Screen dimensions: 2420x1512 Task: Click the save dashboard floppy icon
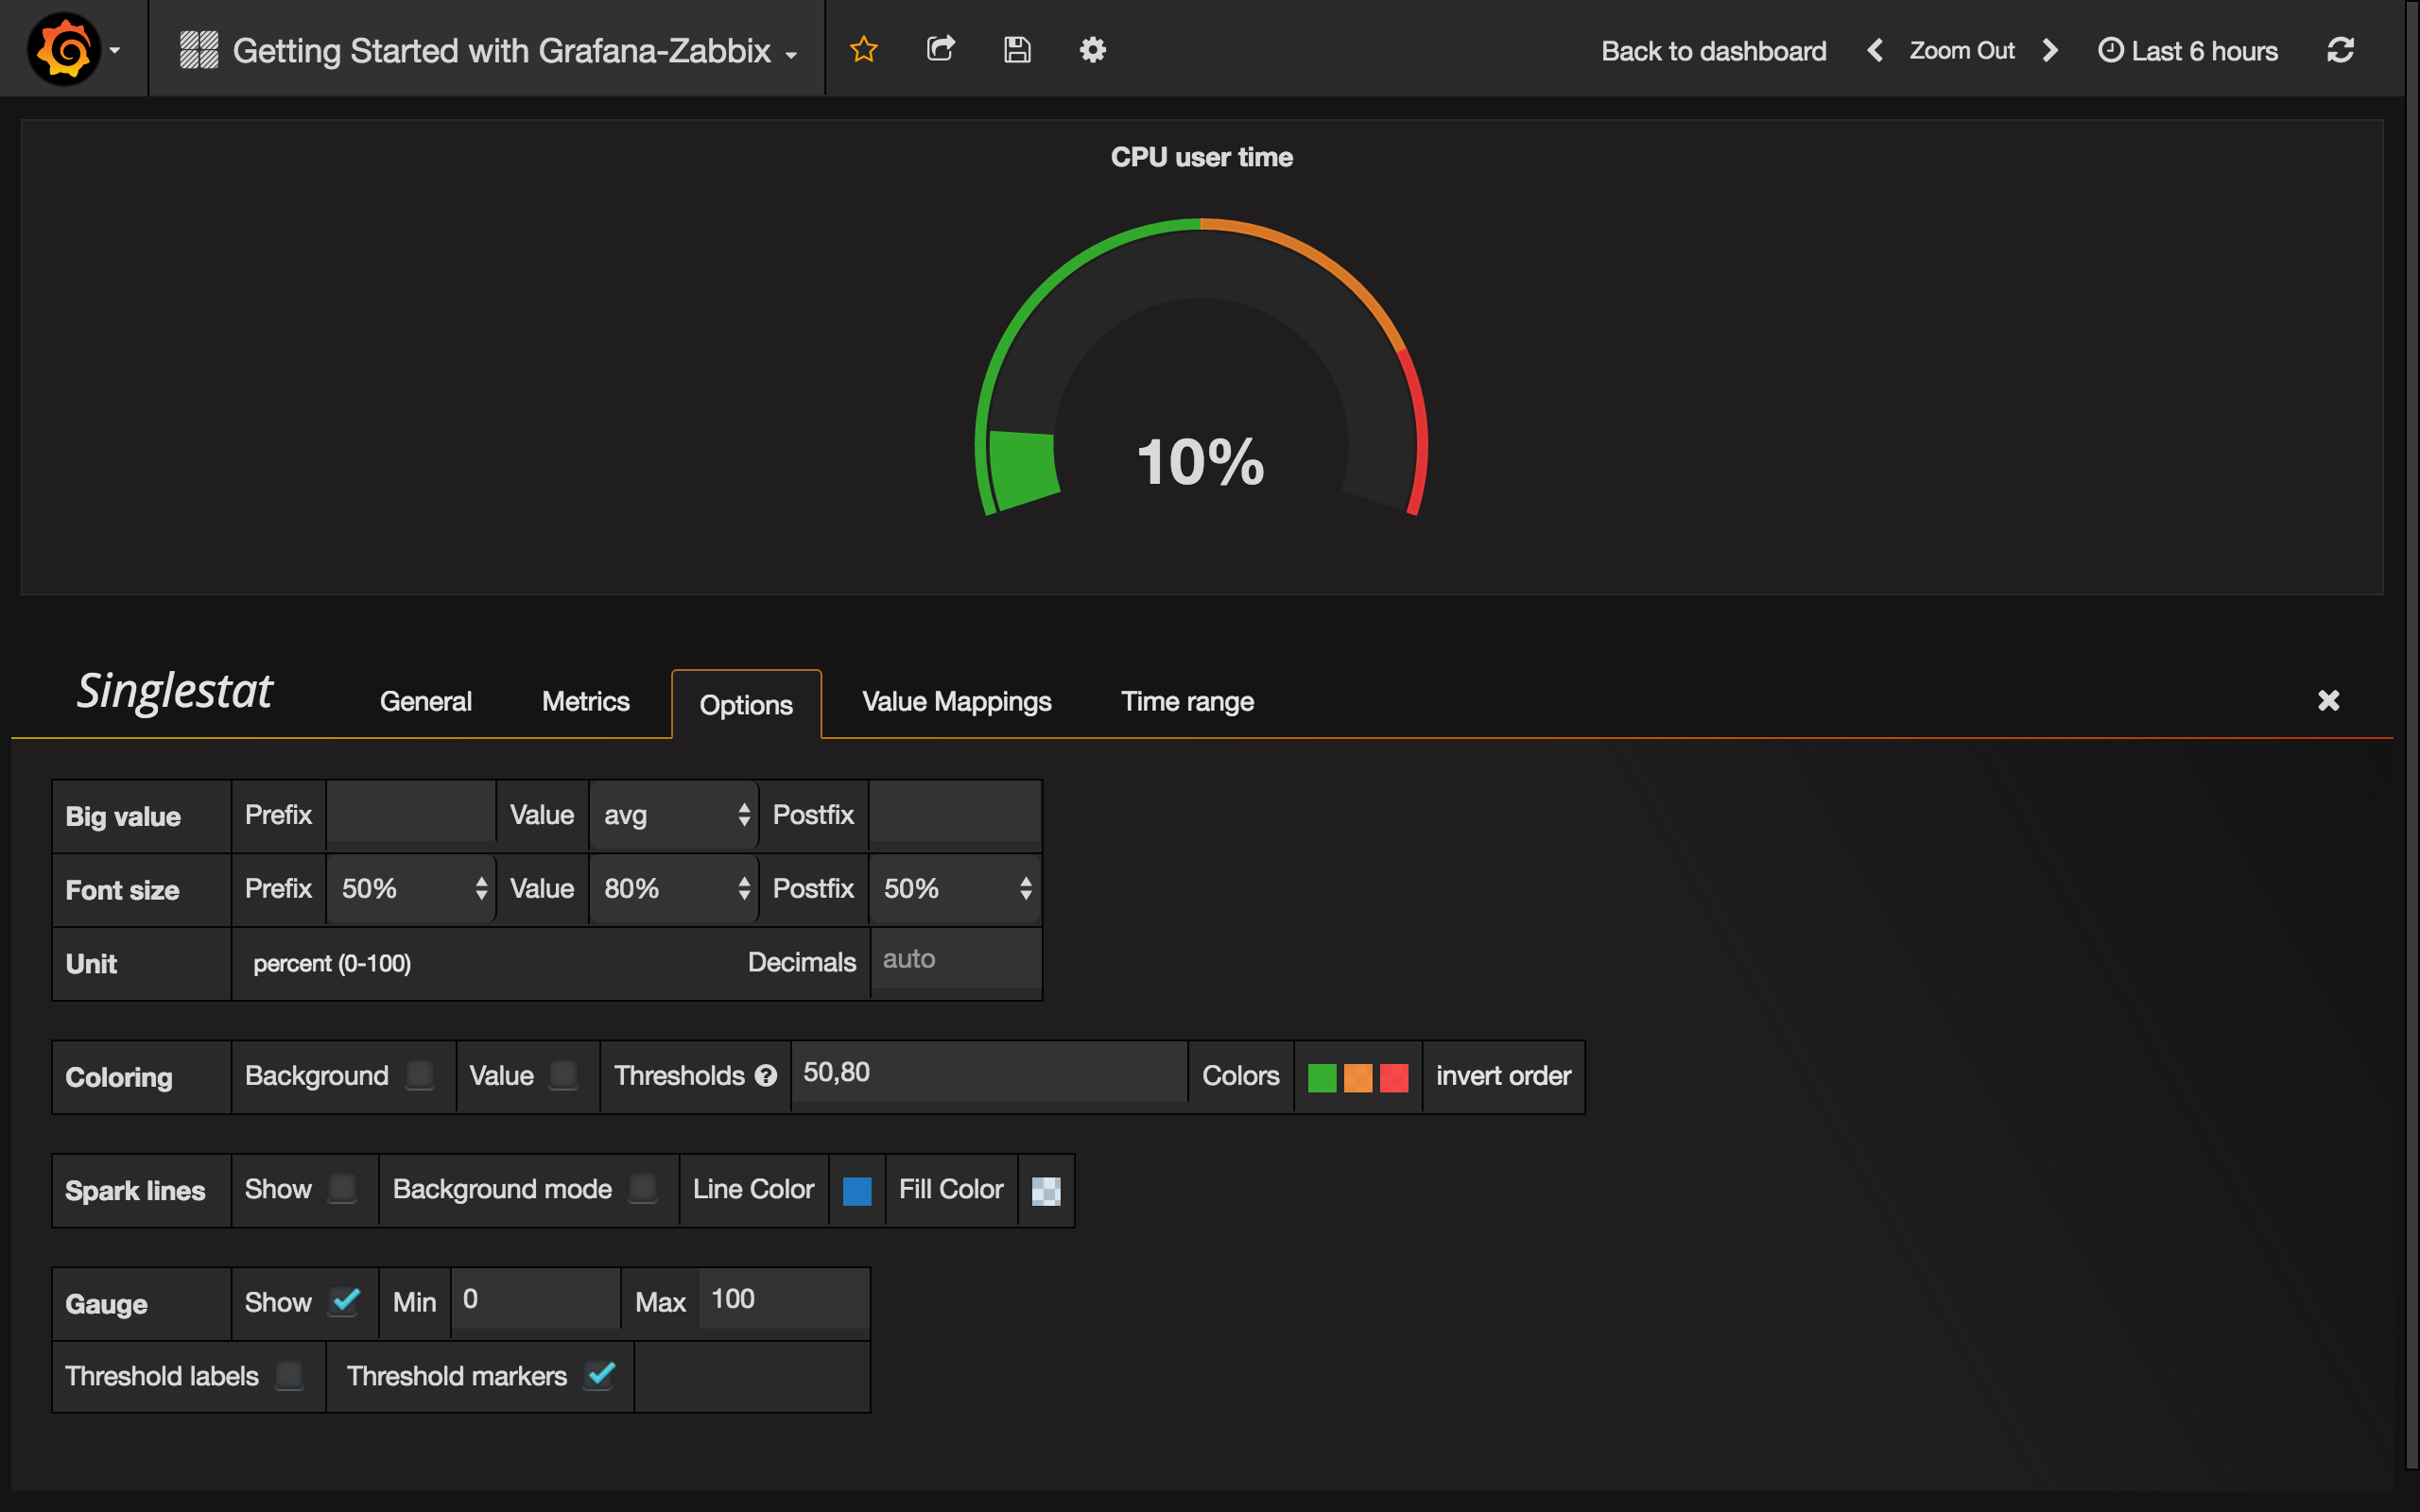pos(1017,49)
